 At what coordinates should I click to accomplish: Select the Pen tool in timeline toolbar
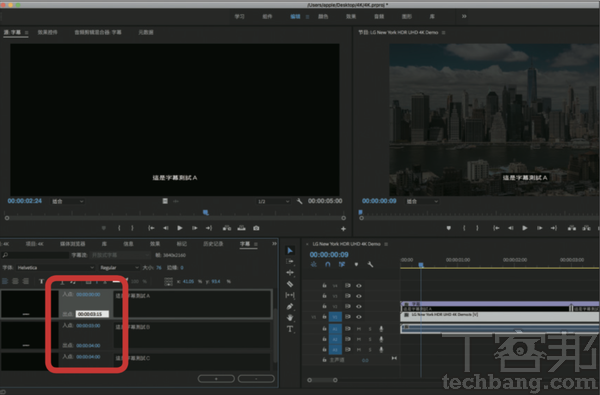click(x=290, y=306)
